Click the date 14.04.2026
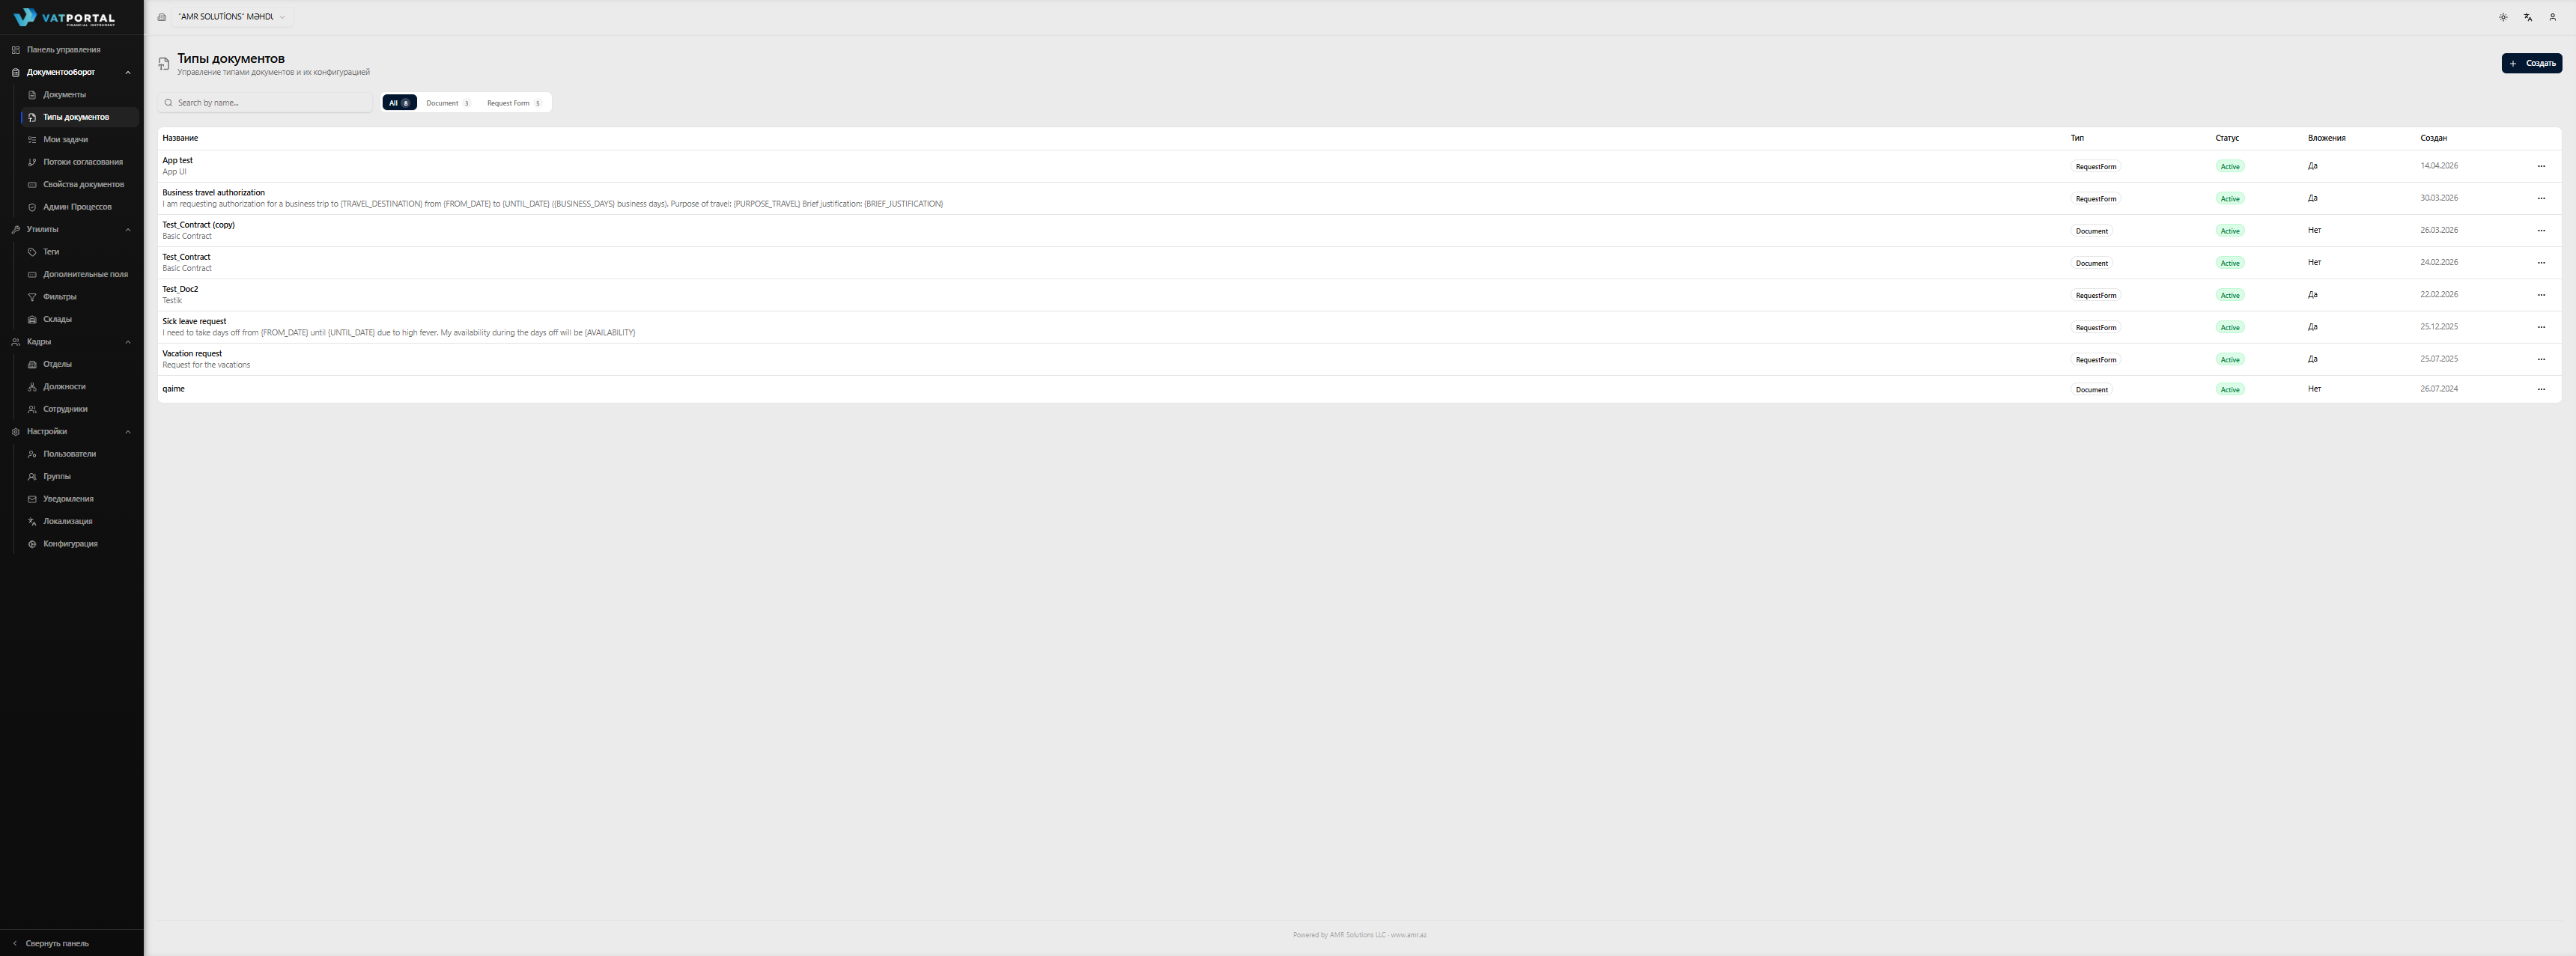2576x956 pixels. (2439, 166)
